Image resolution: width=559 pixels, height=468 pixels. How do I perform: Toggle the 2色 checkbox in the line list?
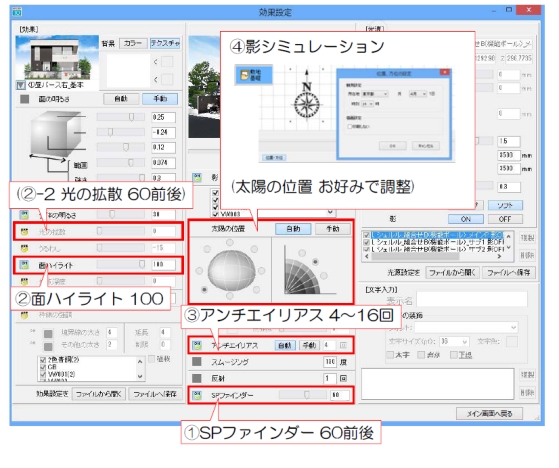tap(43, 360)
